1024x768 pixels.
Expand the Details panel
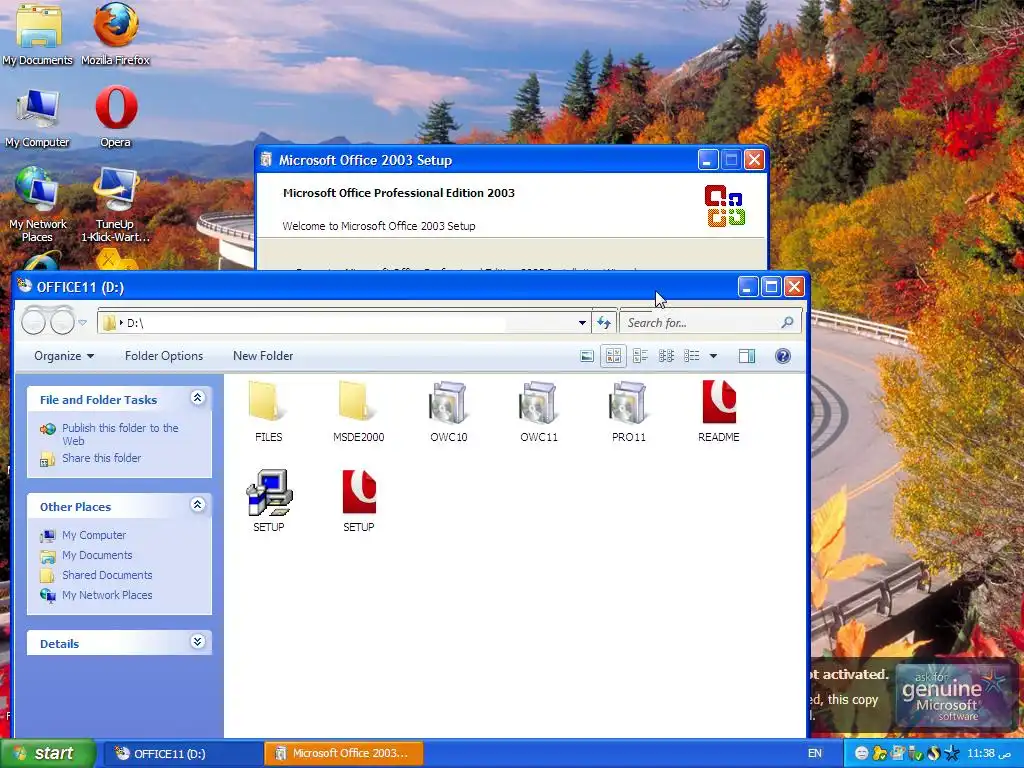click(x=197, y=642)
